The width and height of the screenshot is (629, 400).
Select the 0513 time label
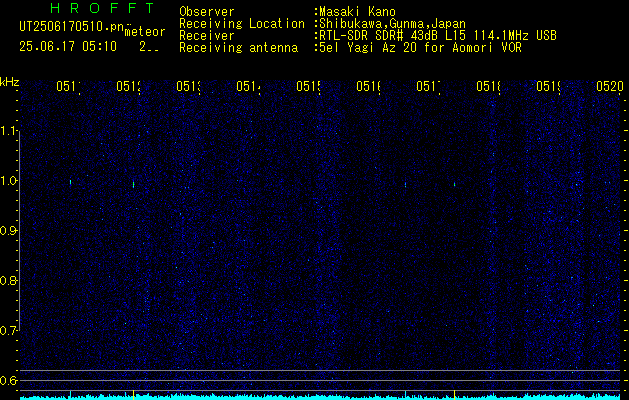(x=188, y=86)
